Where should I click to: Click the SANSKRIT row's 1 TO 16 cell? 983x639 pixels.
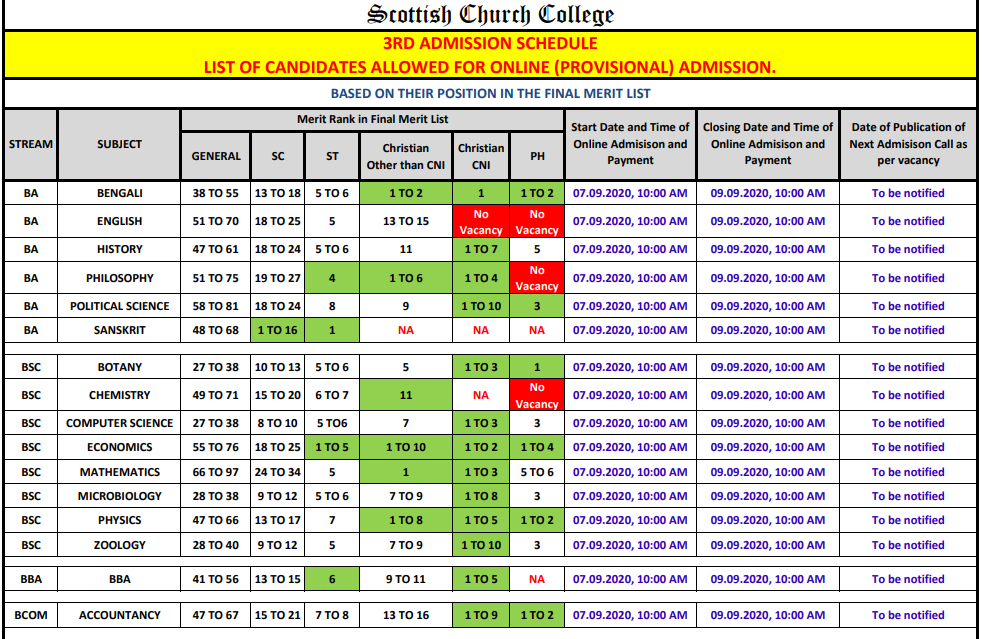279,329
